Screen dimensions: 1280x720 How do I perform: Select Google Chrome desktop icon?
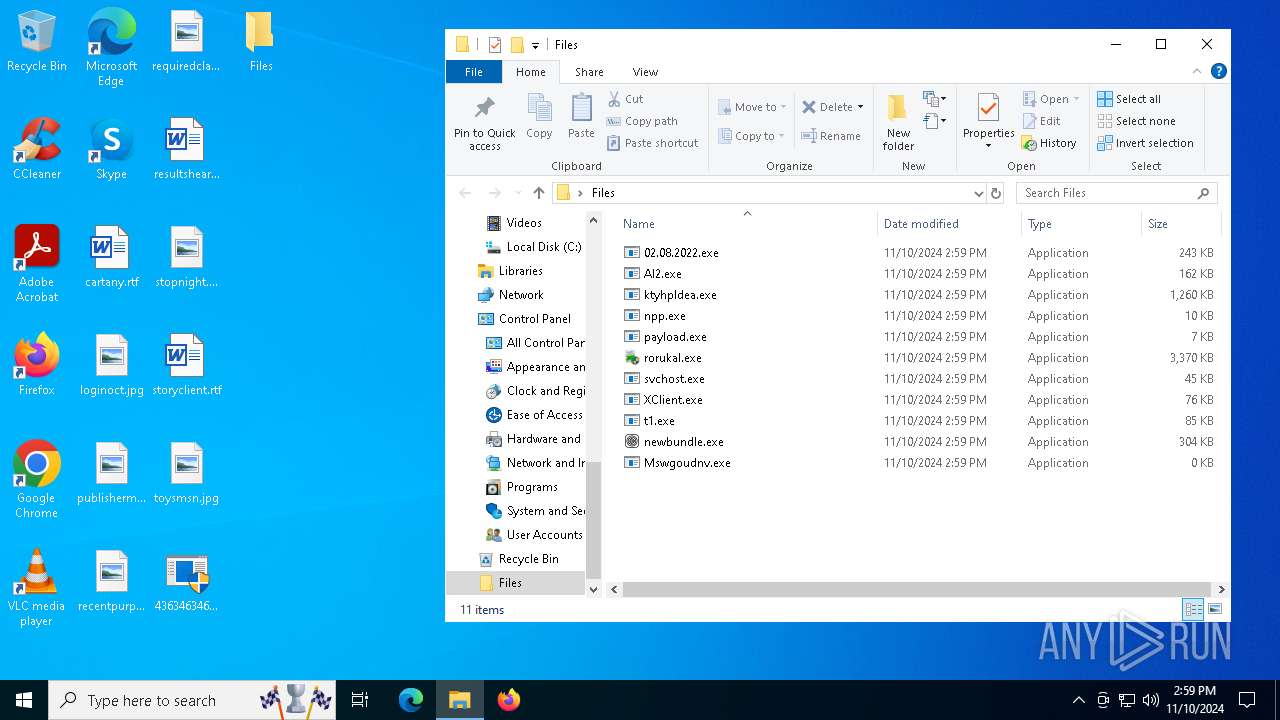point(37,480)
